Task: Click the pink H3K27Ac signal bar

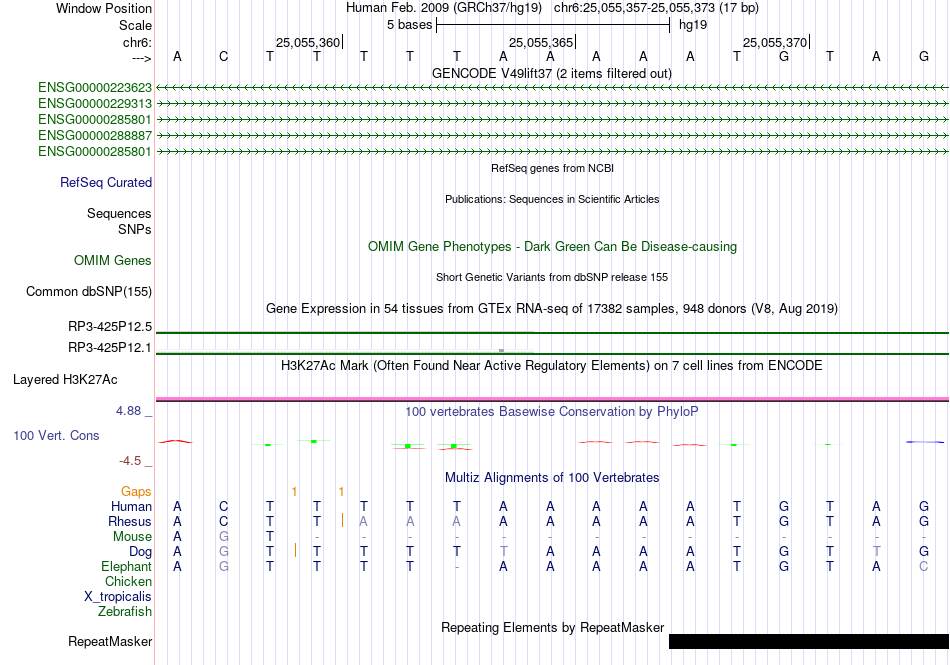Action: click(x=552, y=399)
